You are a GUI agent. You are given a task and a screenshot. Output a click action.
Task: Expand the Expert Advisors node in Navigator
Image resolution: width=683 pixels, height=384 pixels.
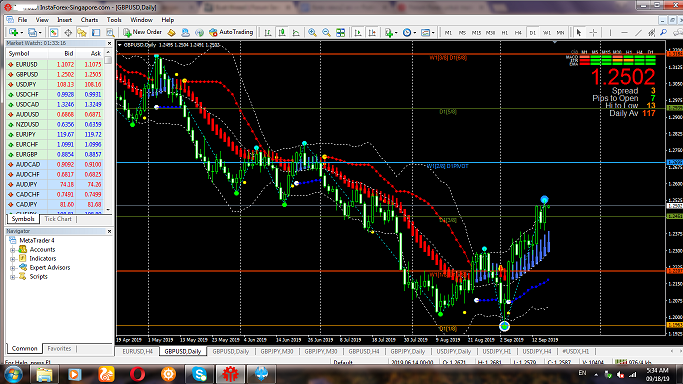[13, 268]
